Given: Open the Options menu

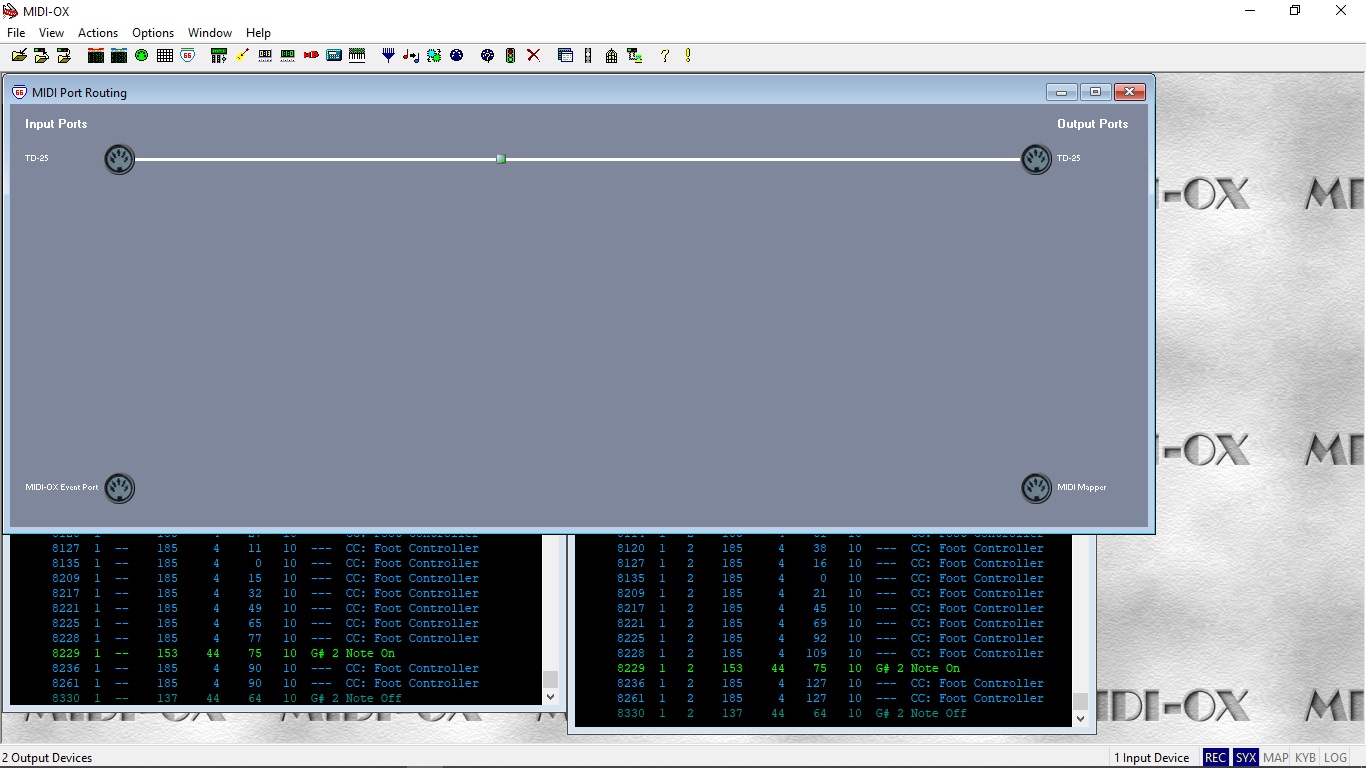Looking at the screenshot, I should pos(153,33).
